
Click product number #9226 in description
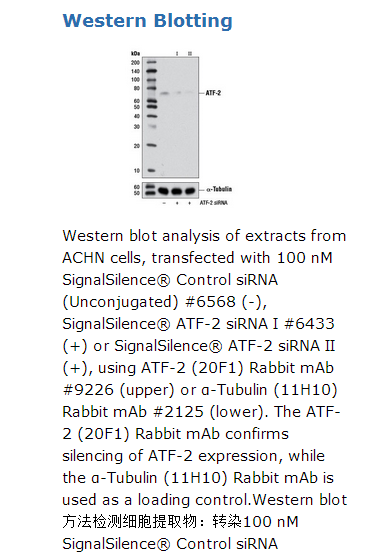coord(88,389)
